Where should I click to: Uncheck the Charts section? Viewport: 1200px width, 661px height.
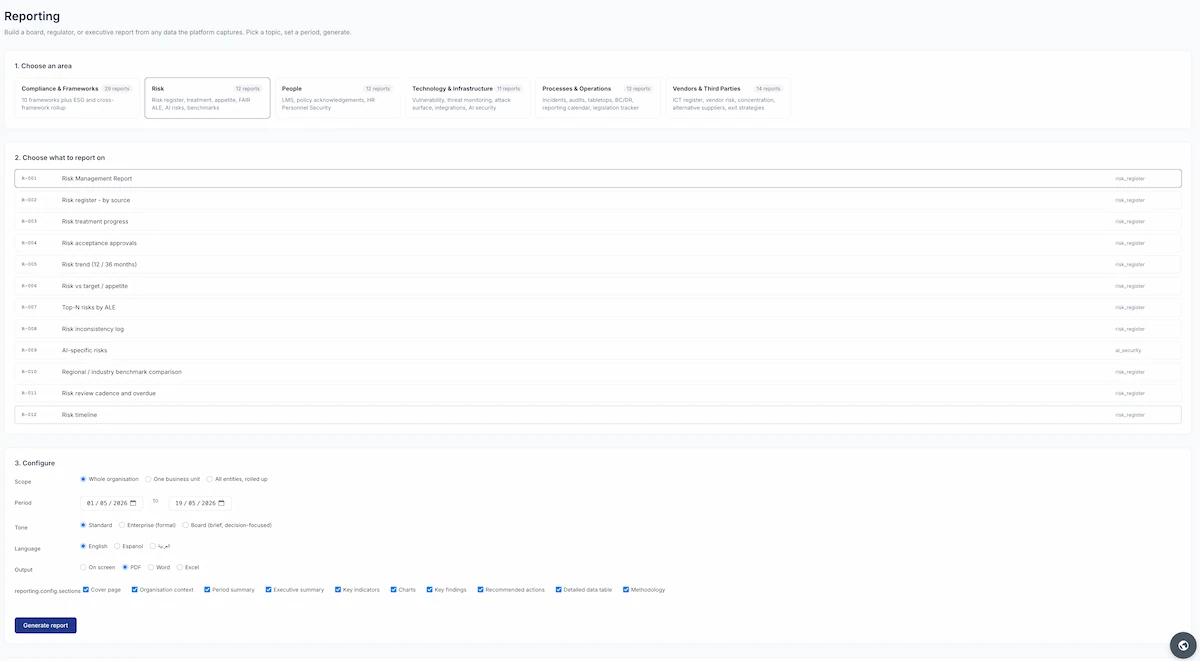(394, 590)
